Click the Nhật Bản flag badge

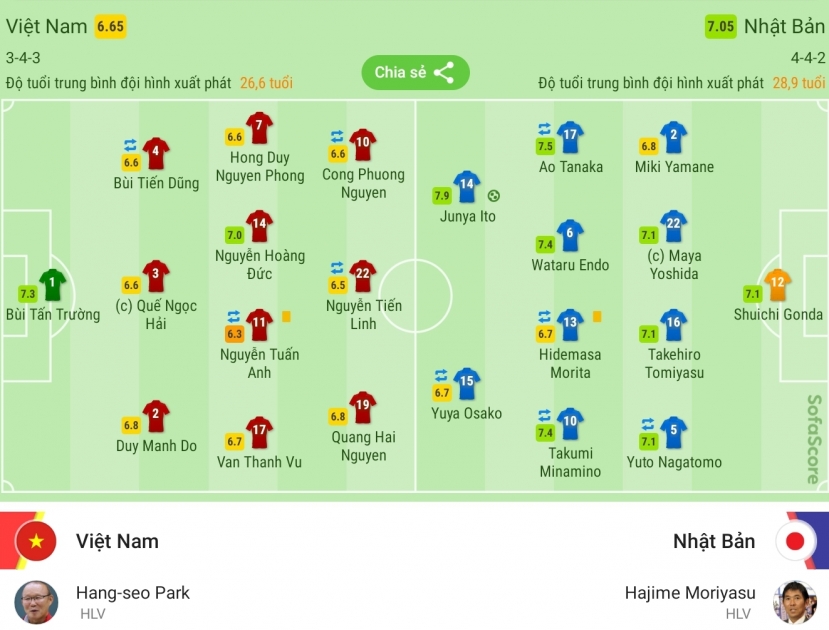tap(795, 541)
